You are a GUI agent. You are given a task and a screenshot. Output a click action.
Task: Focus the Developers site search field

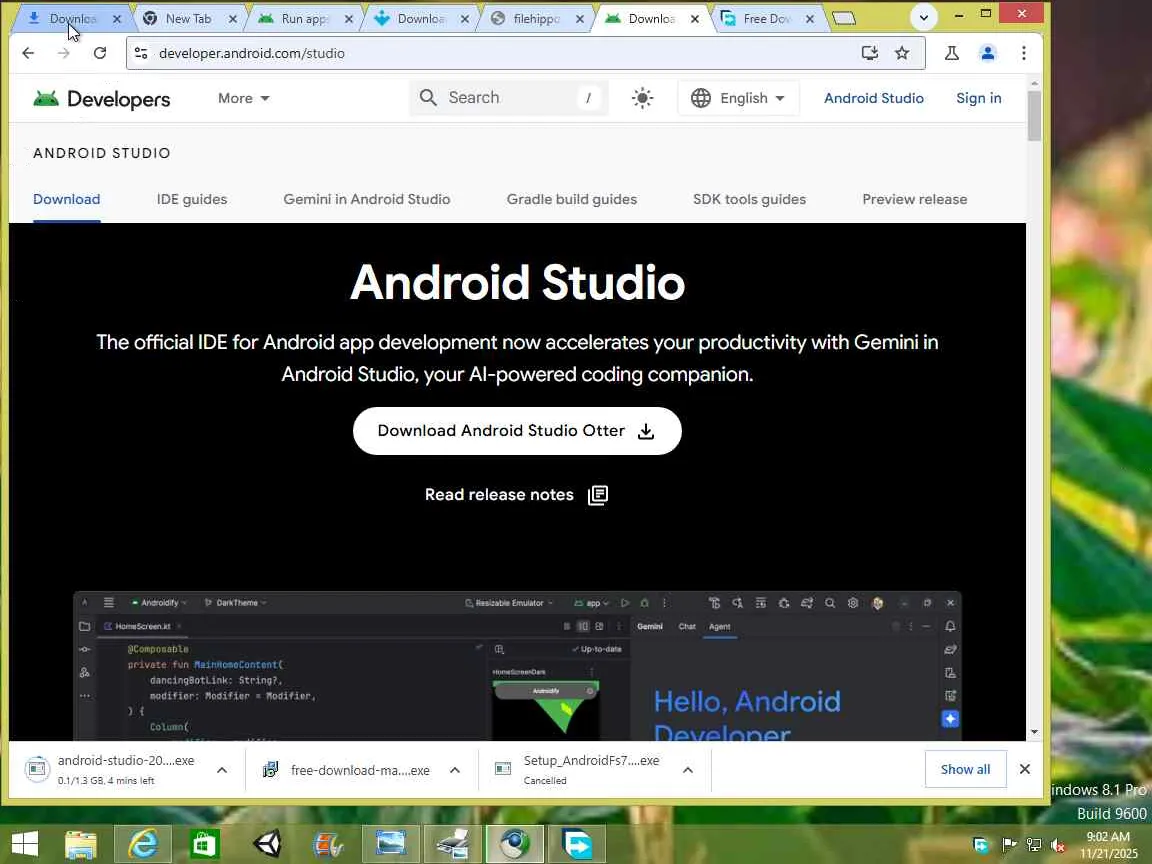508,98
